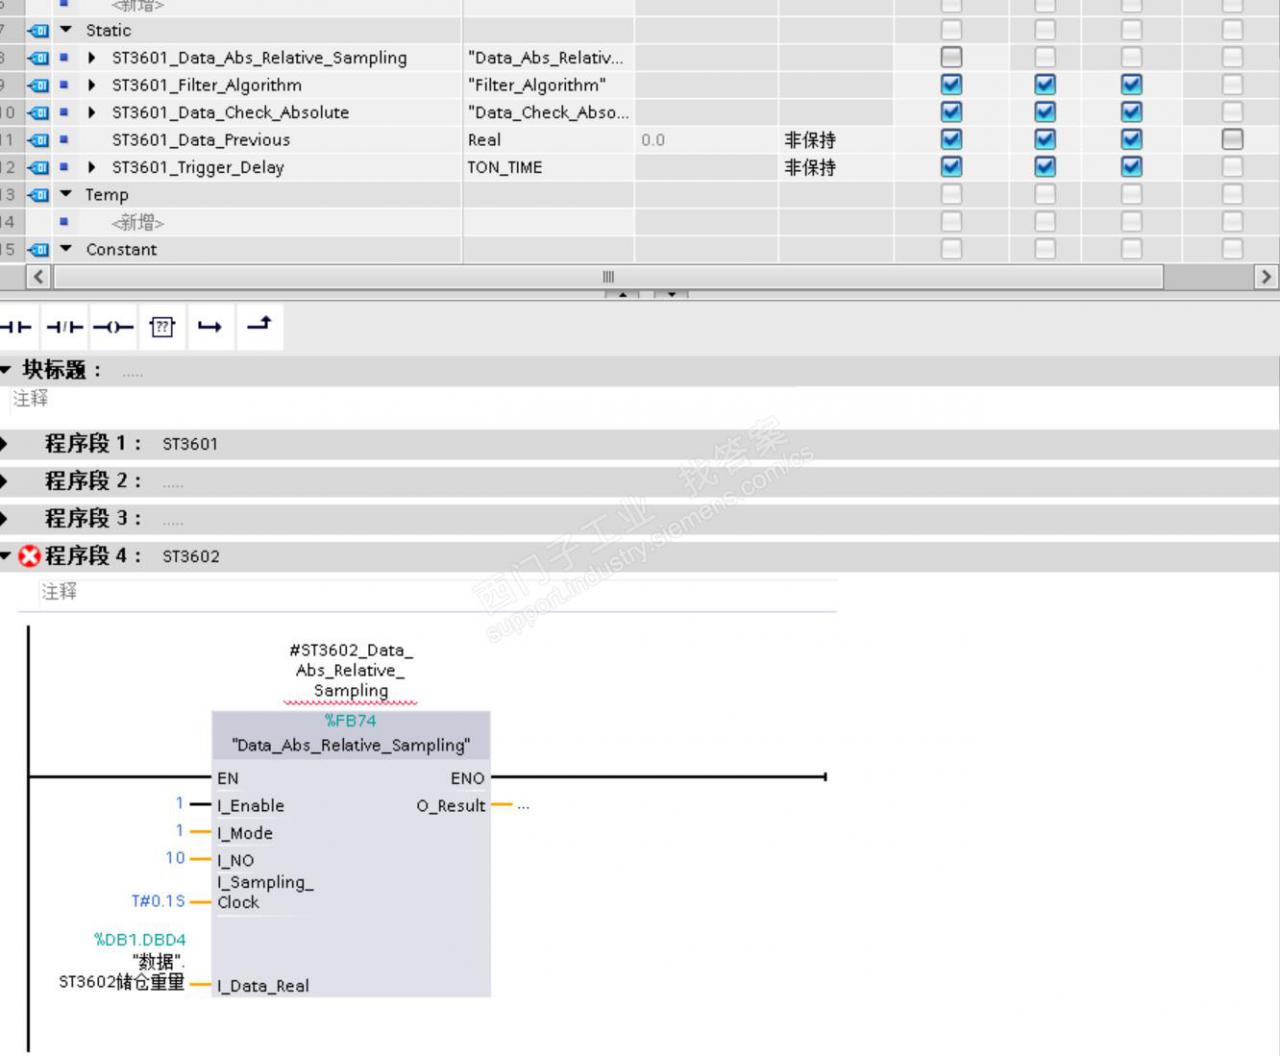Expand 程序段 1 ST3601 network
Screen dimensions: 1280x1056
coord(5,444)
